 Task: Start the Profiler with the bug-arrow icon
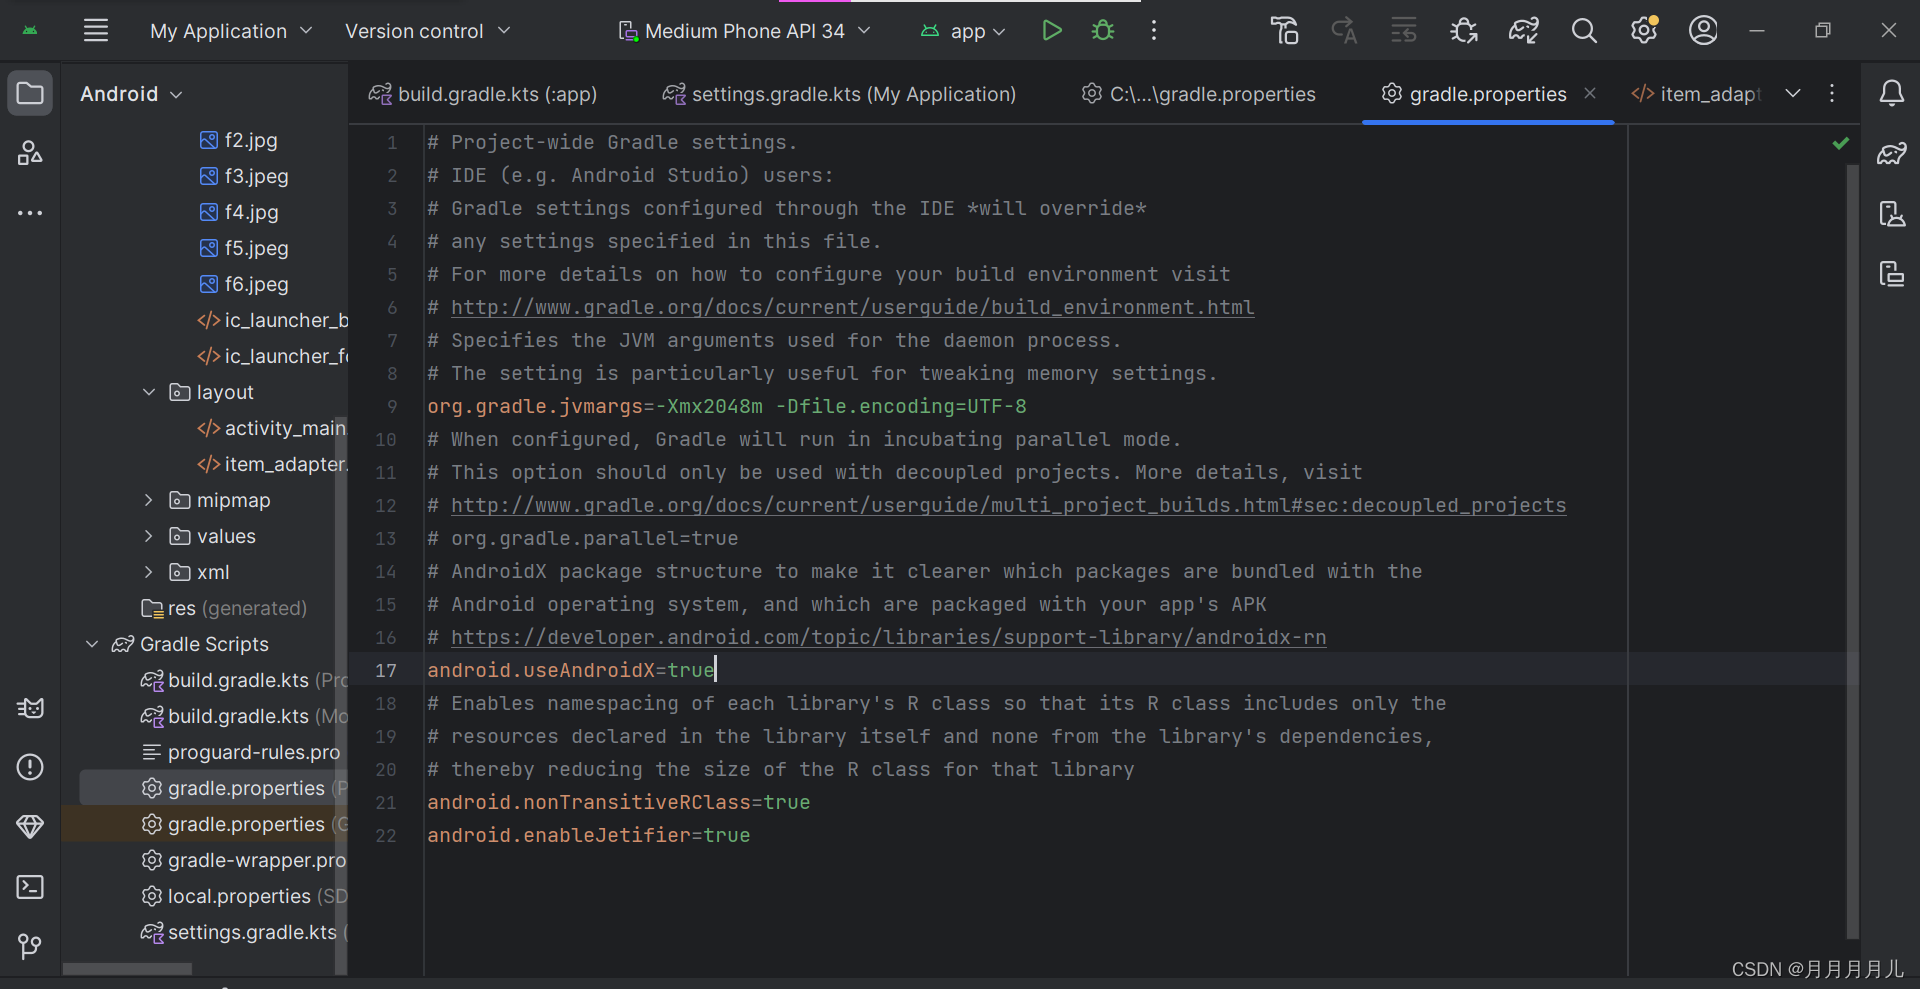[1463, 30]
